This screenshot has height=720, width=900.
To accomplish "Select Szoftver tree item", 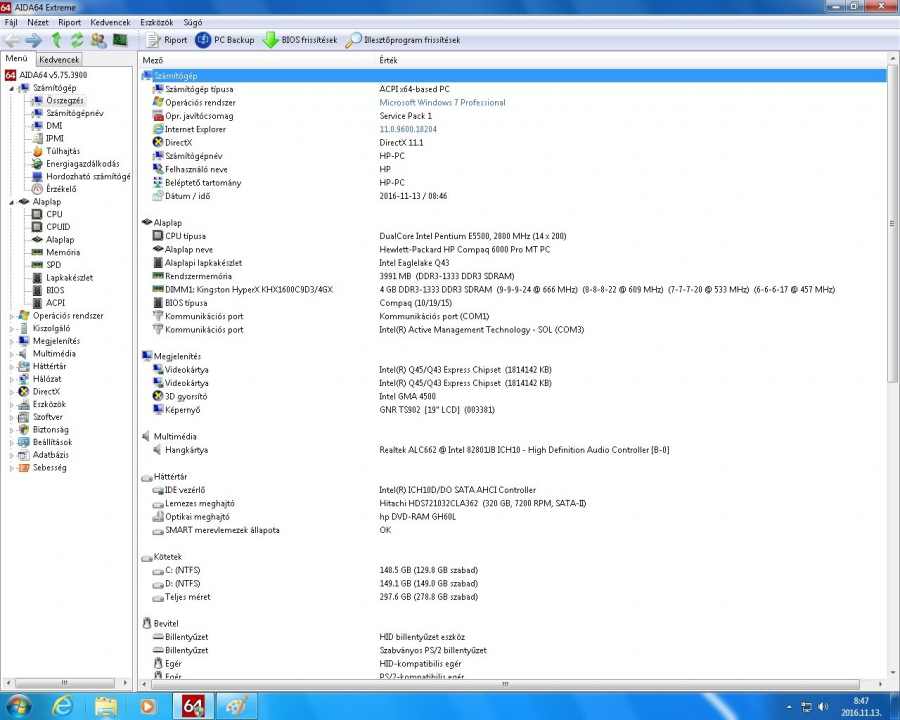I will tap(48, 417).
